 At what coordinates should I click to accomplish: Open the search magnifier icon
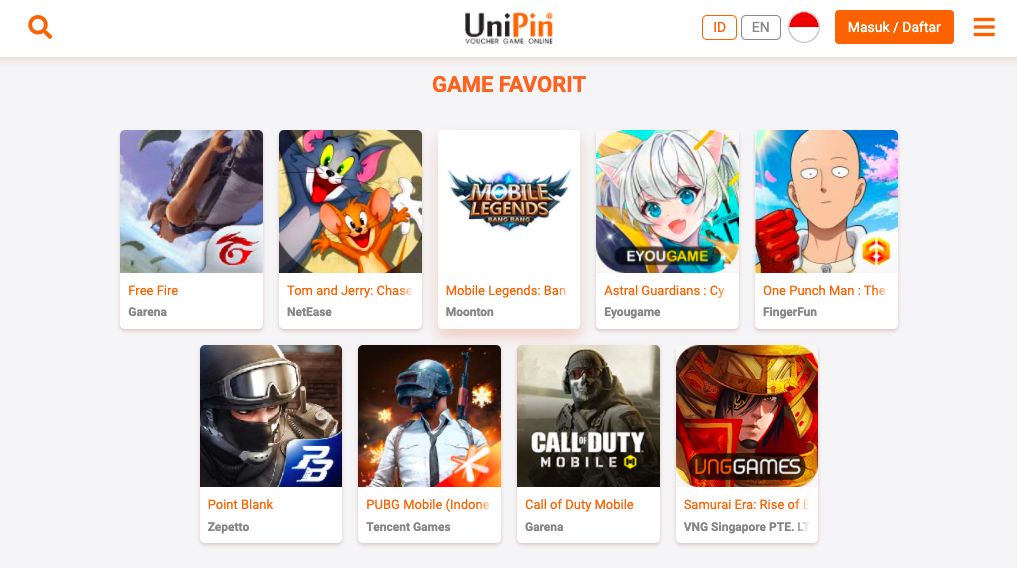point(40,27)
